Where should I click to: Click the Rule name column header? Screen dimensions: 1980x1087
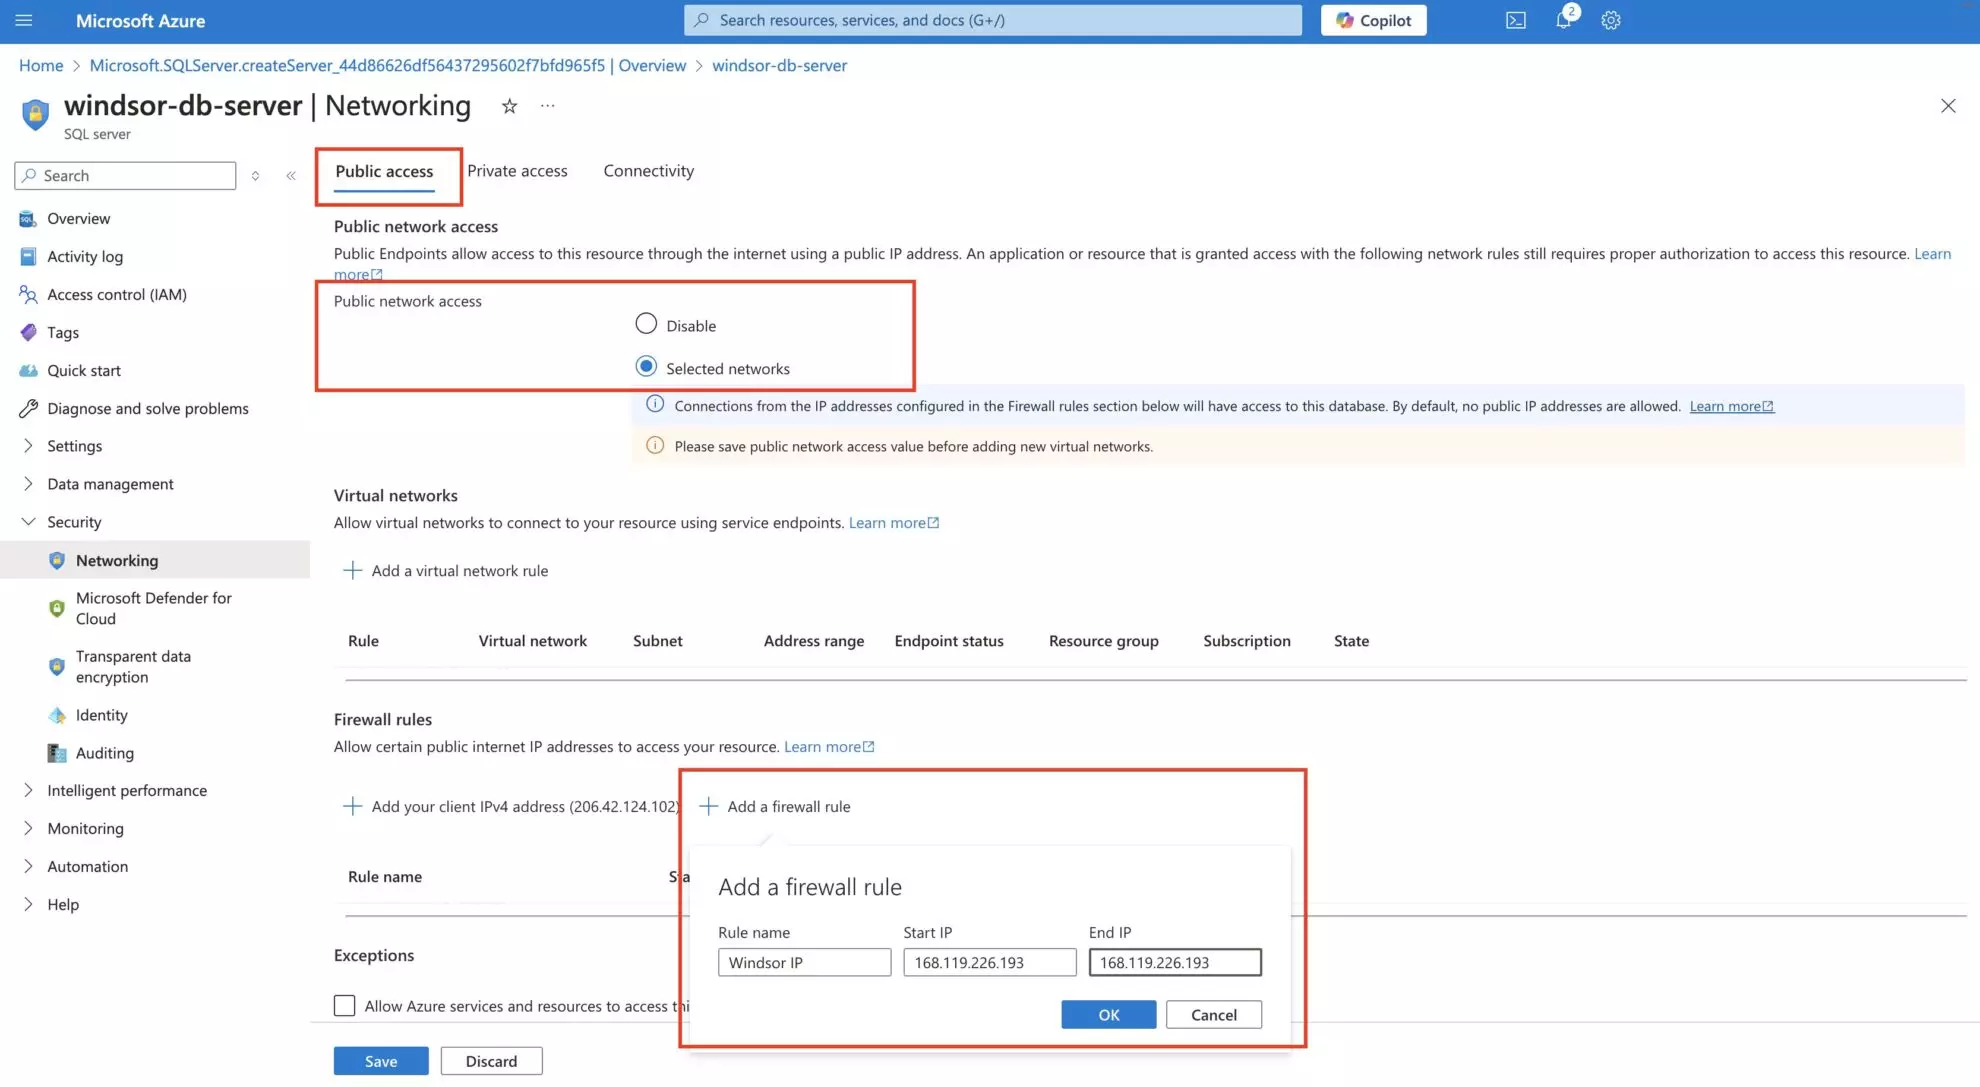click(x=385, y=877)
